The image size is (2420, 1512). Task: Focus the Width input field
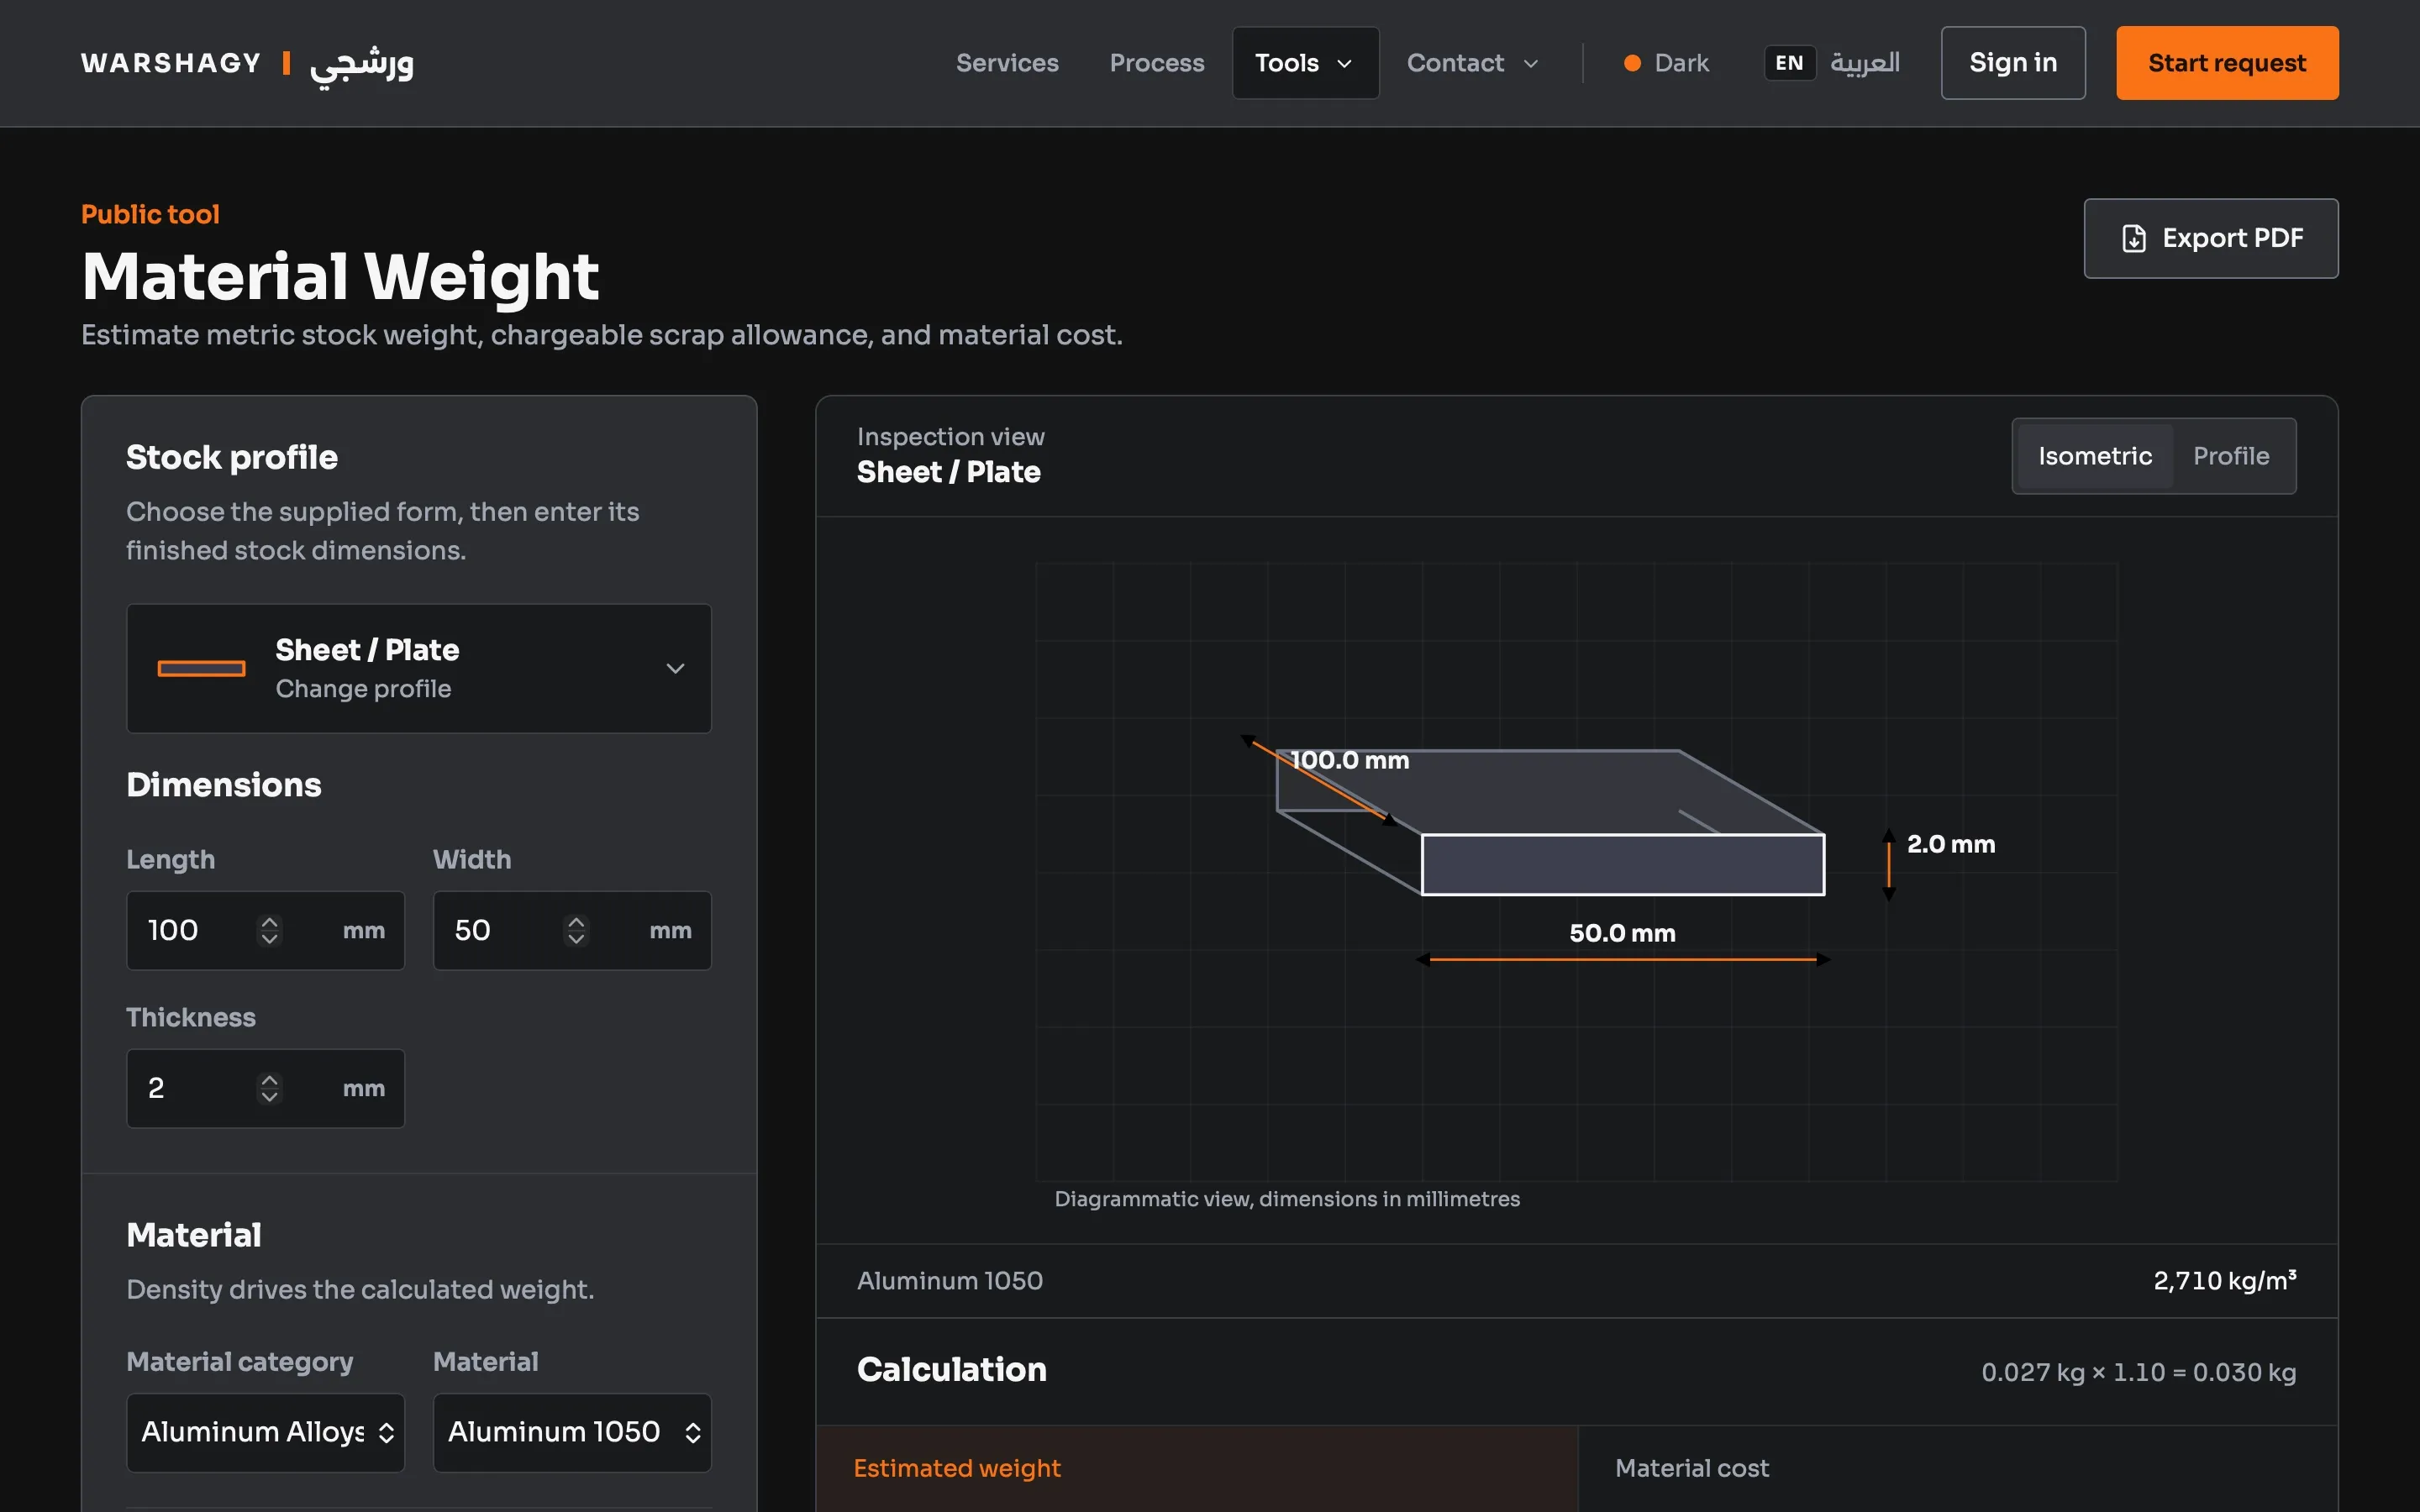pyautogui.click(x=572, y=930)
